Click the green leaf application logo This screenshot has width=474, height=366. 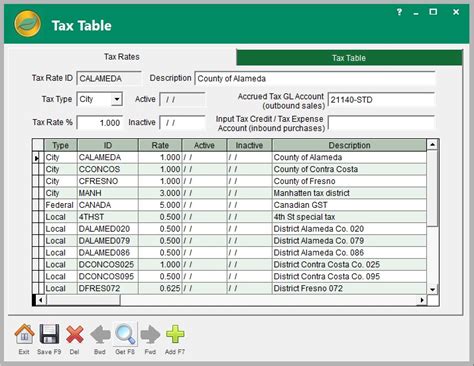27,24
